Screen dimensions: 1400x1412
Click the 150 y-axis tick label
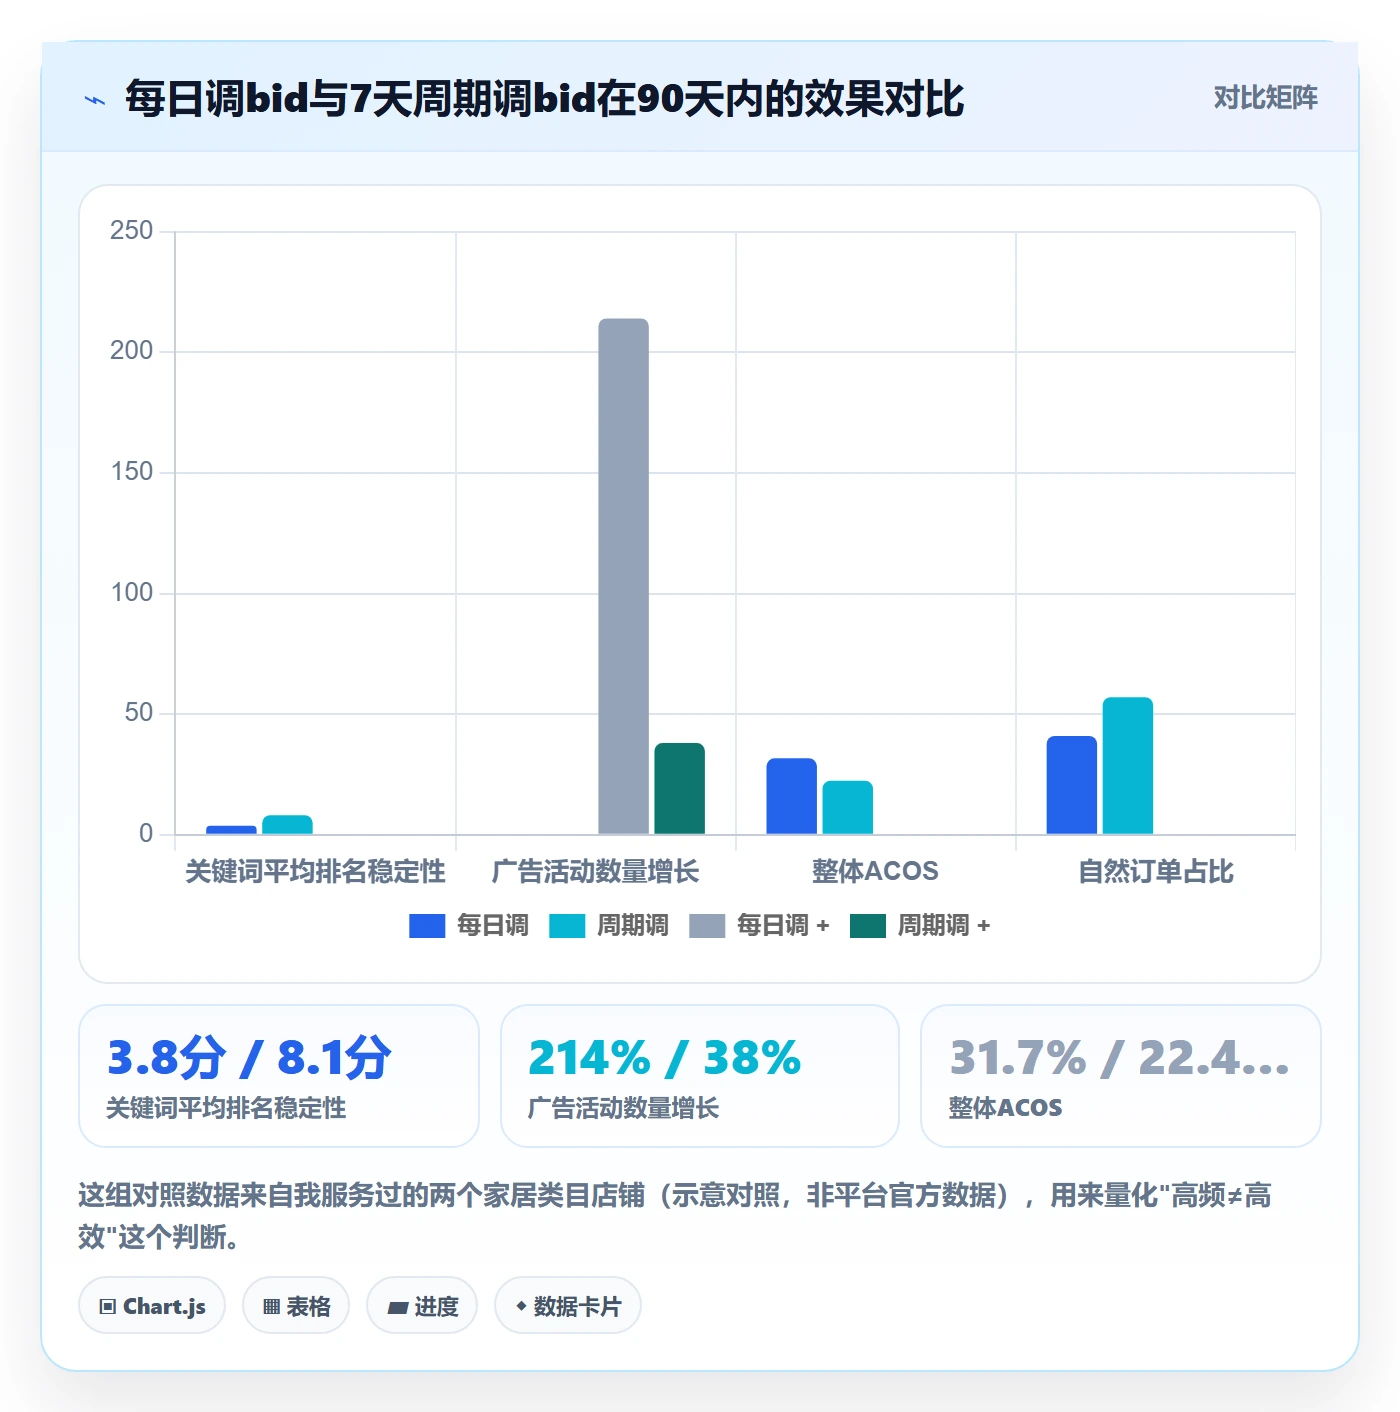[131, 472]
